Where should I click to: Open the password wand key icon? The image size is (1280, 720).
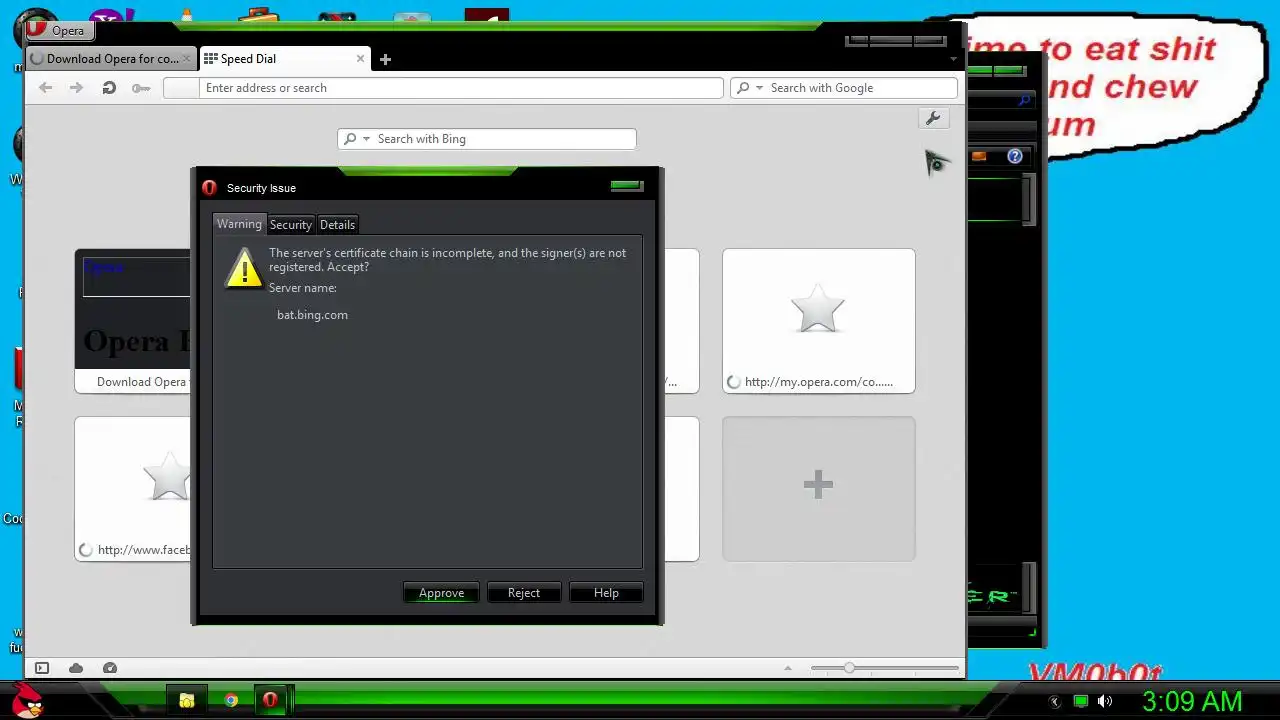point(141,88)
